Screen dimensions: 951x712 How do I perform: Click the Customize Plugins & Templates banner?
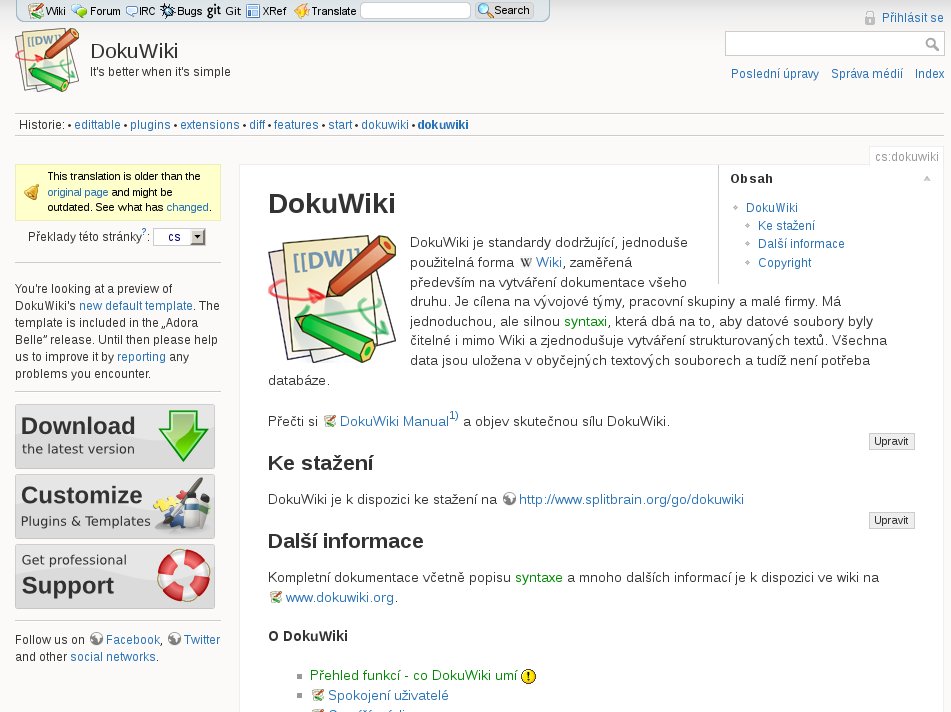pyautogui.click(x=115, y=506)
